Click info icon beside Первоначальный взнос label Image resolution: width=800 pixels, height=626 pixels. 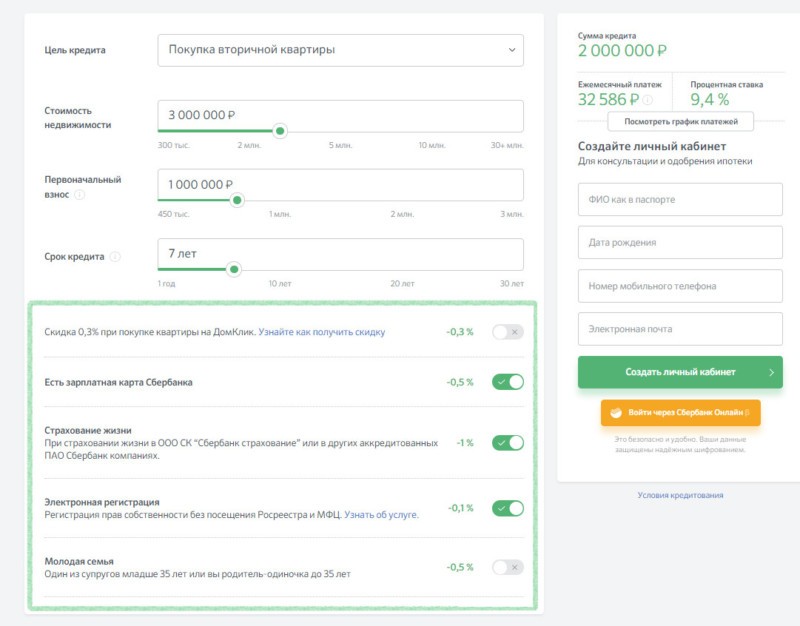tap(80, 195)
